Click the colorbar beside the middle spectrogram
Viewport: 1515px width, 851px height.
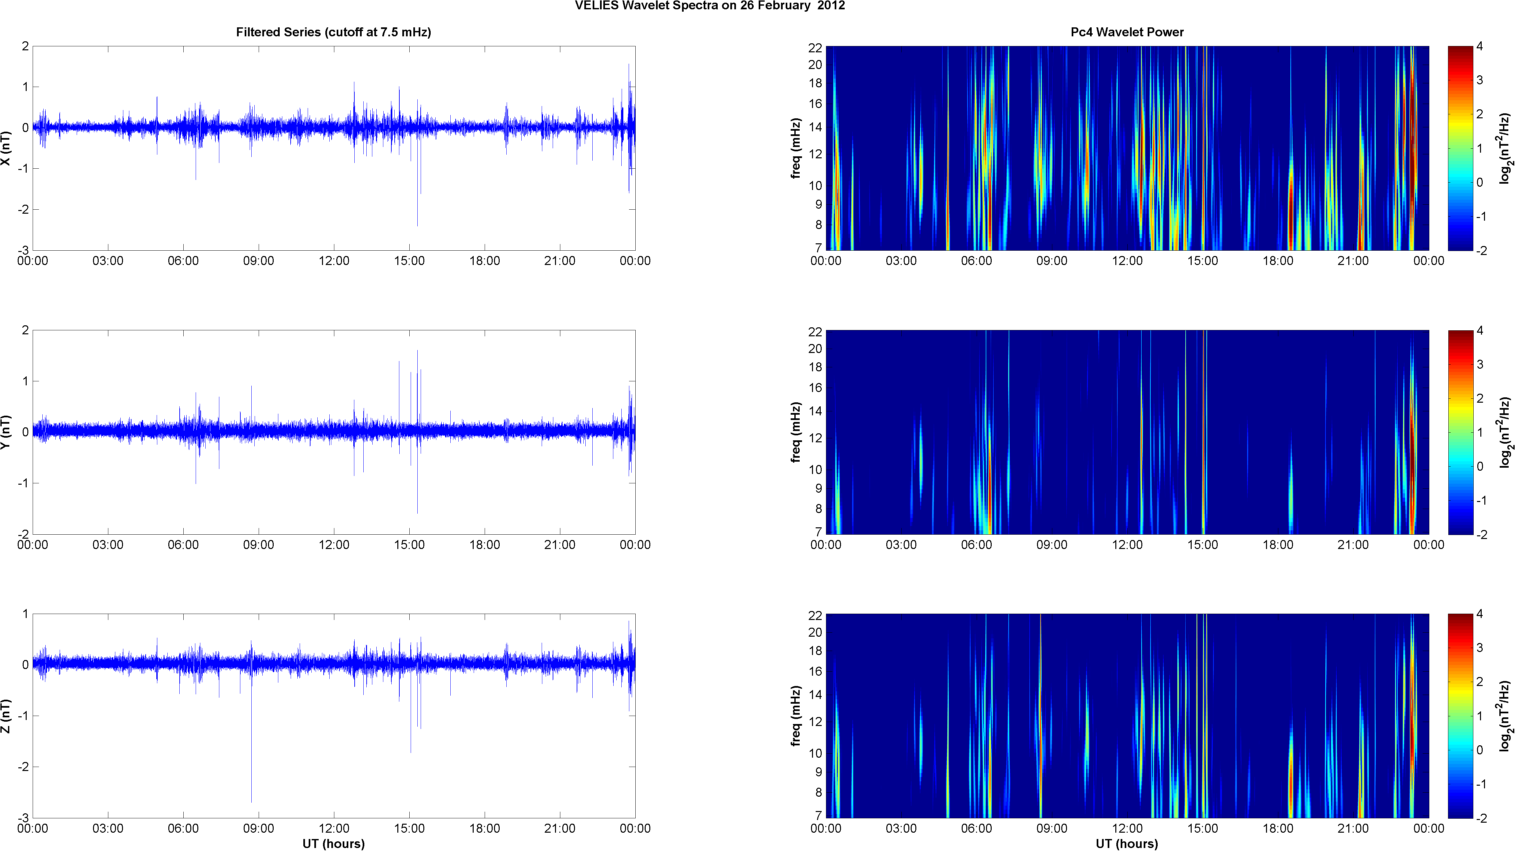point(1460,432)
